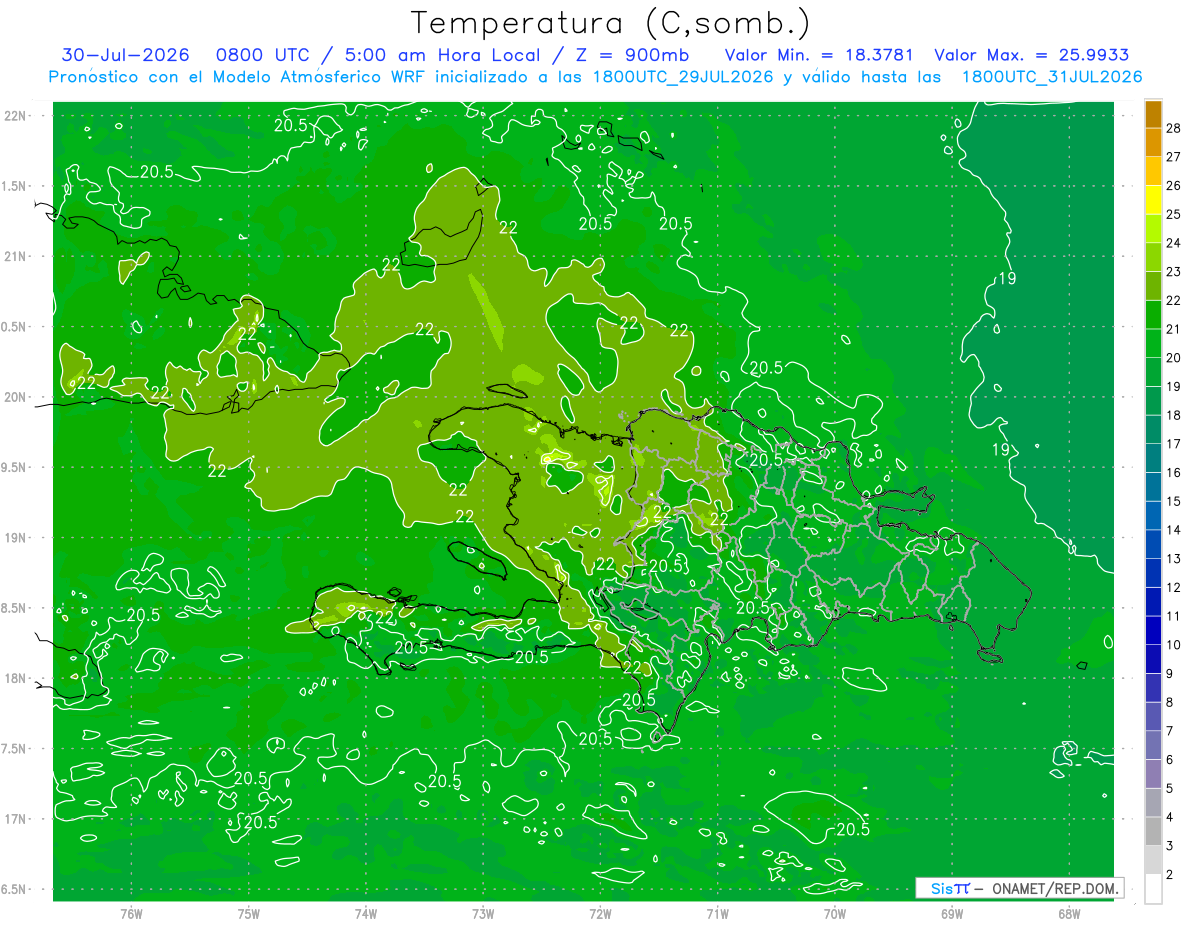Click the "74W" longitude axis label
The width and height of the screenshot is (1200, 927).
pyautogui.click(x=366, y=914)
